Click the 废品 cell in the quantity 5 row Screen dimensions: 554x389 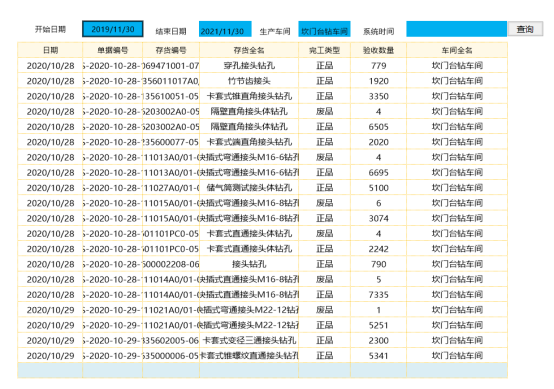coord(324,279)
